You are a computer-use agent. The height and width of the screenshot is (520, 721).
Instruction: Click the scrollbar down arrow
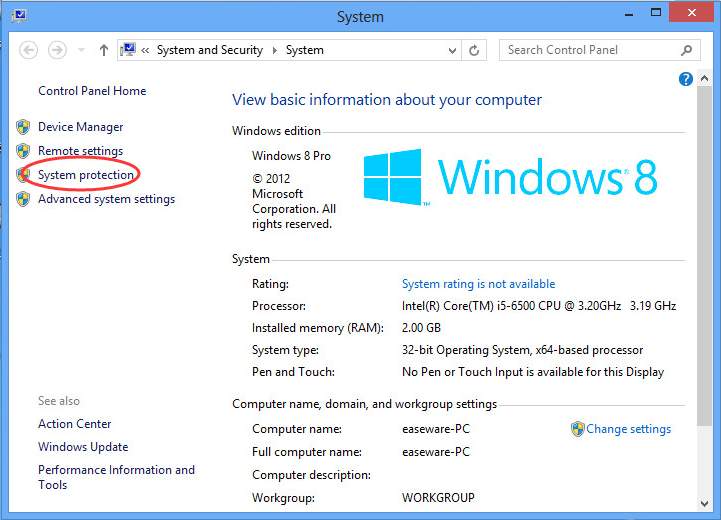click(704, 503)
